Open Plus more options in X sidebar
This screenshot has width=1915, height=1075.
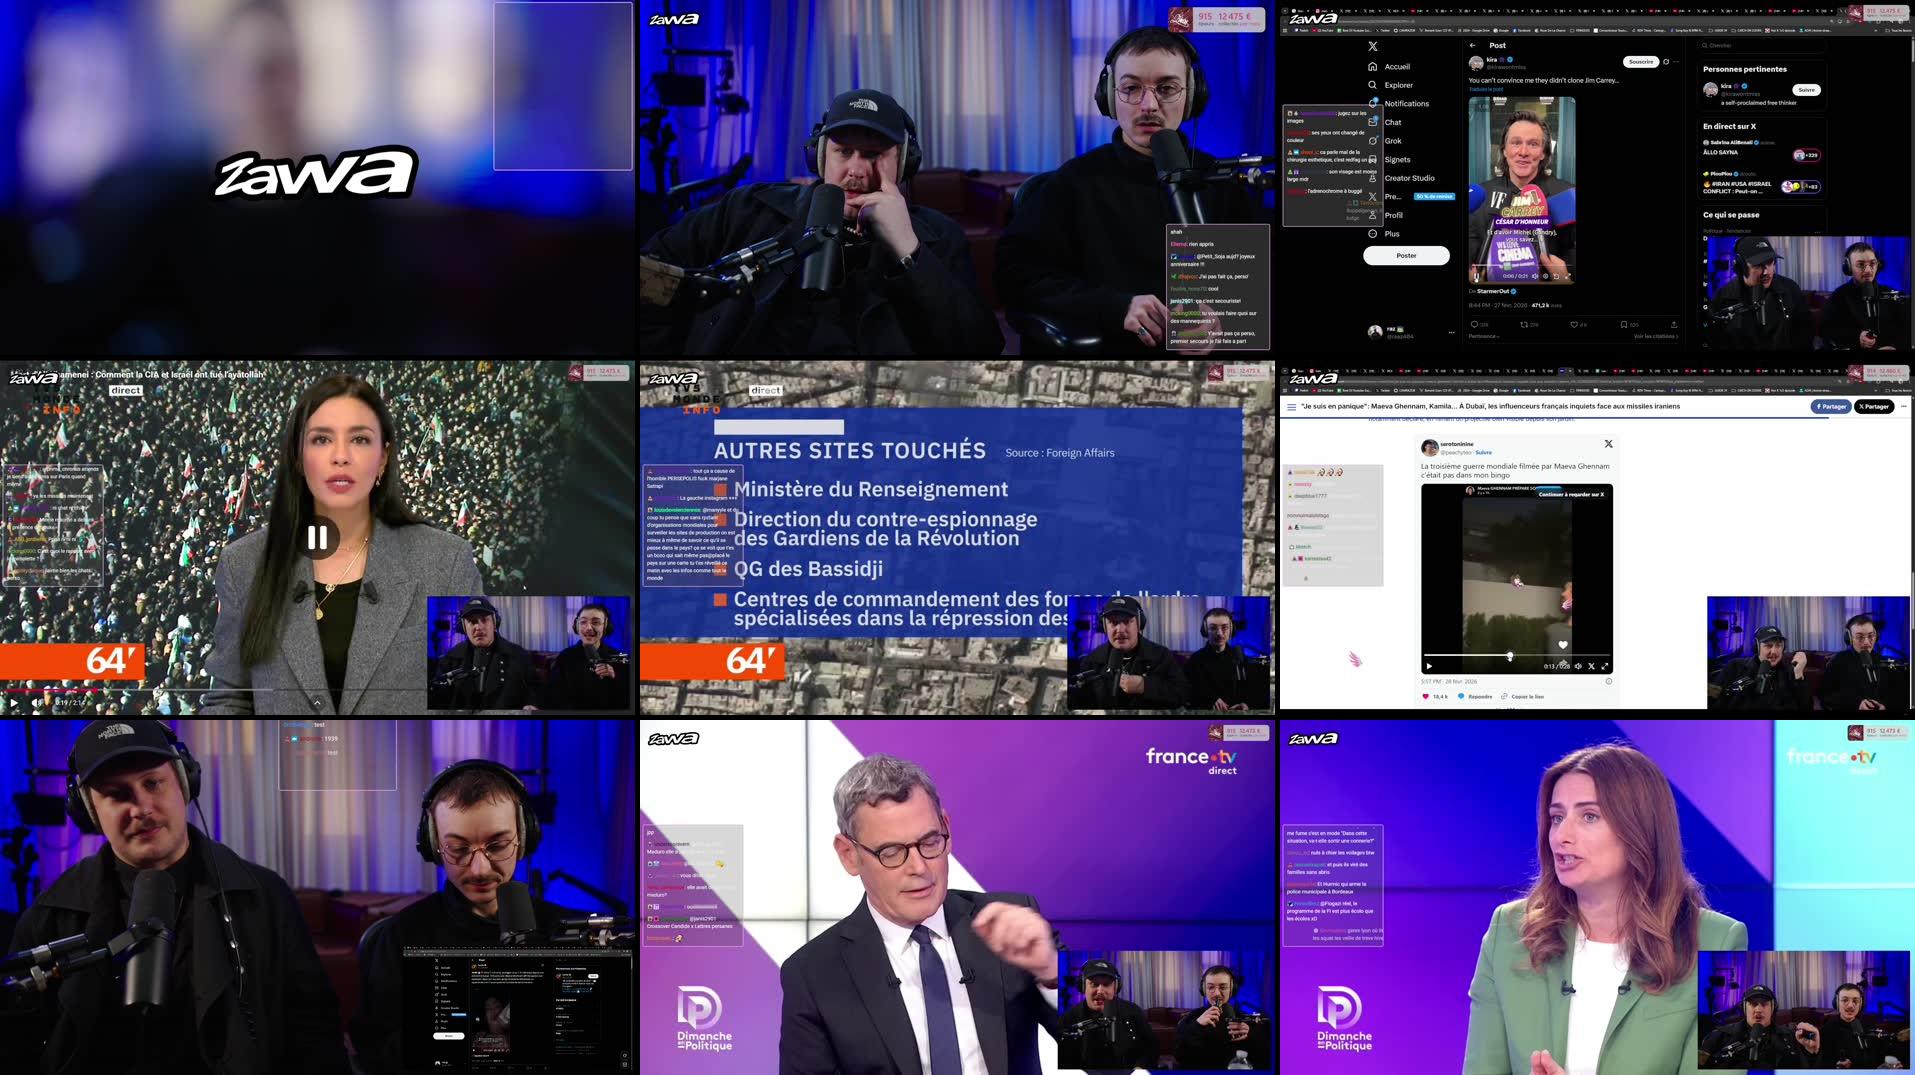[x=1373, y=234]
